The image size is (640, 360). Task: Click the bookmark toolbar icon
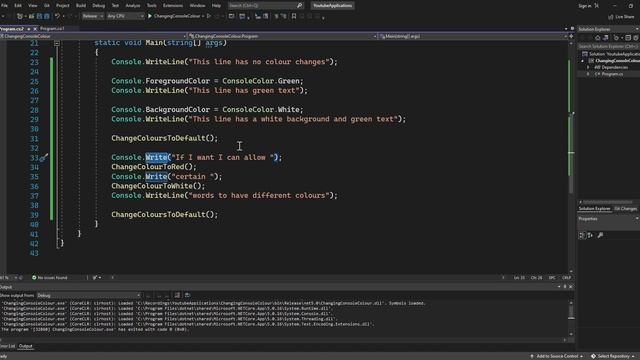pos(294,16)
